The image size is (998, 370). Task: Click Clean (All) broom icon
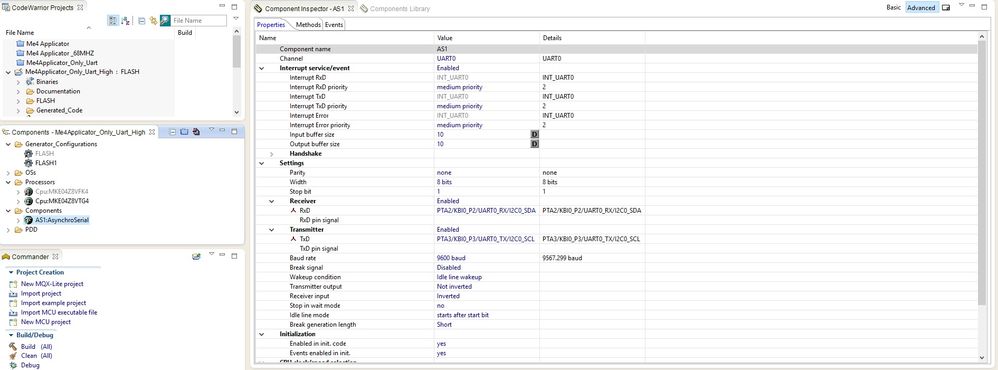(x=13, y=356)
